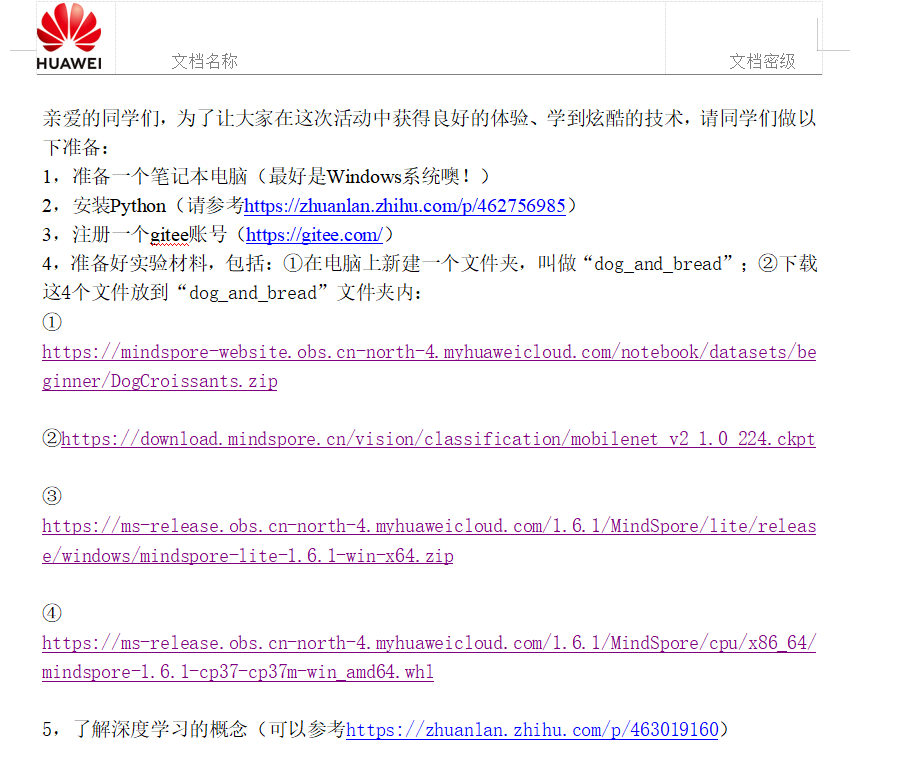This screenshot has height=764, width=915.
Task: Click item 5 text 了解深度学习的概念
Action: [160, 730]
